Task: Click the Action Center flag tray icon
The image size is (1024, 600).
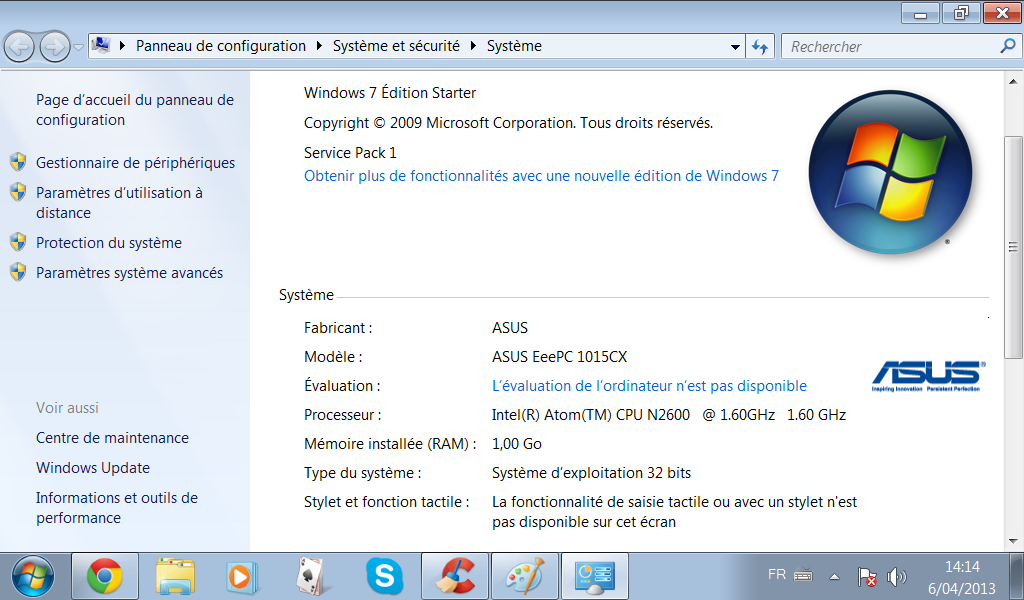Action: (x=867, y=576)
